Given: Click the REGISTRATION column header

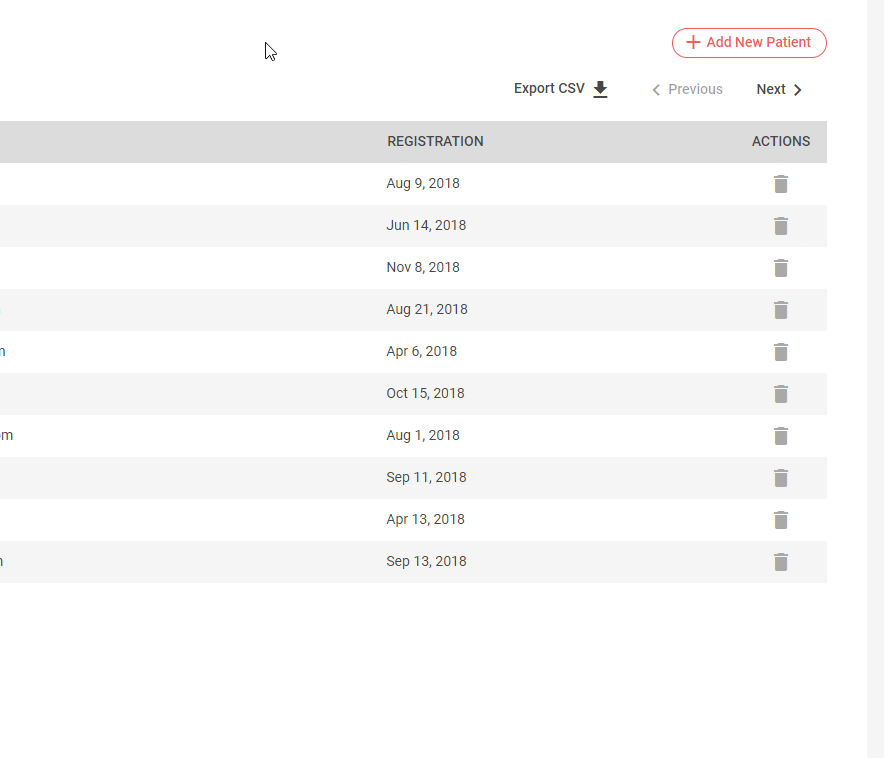Looking at the screenshot, I should (435, 142).
